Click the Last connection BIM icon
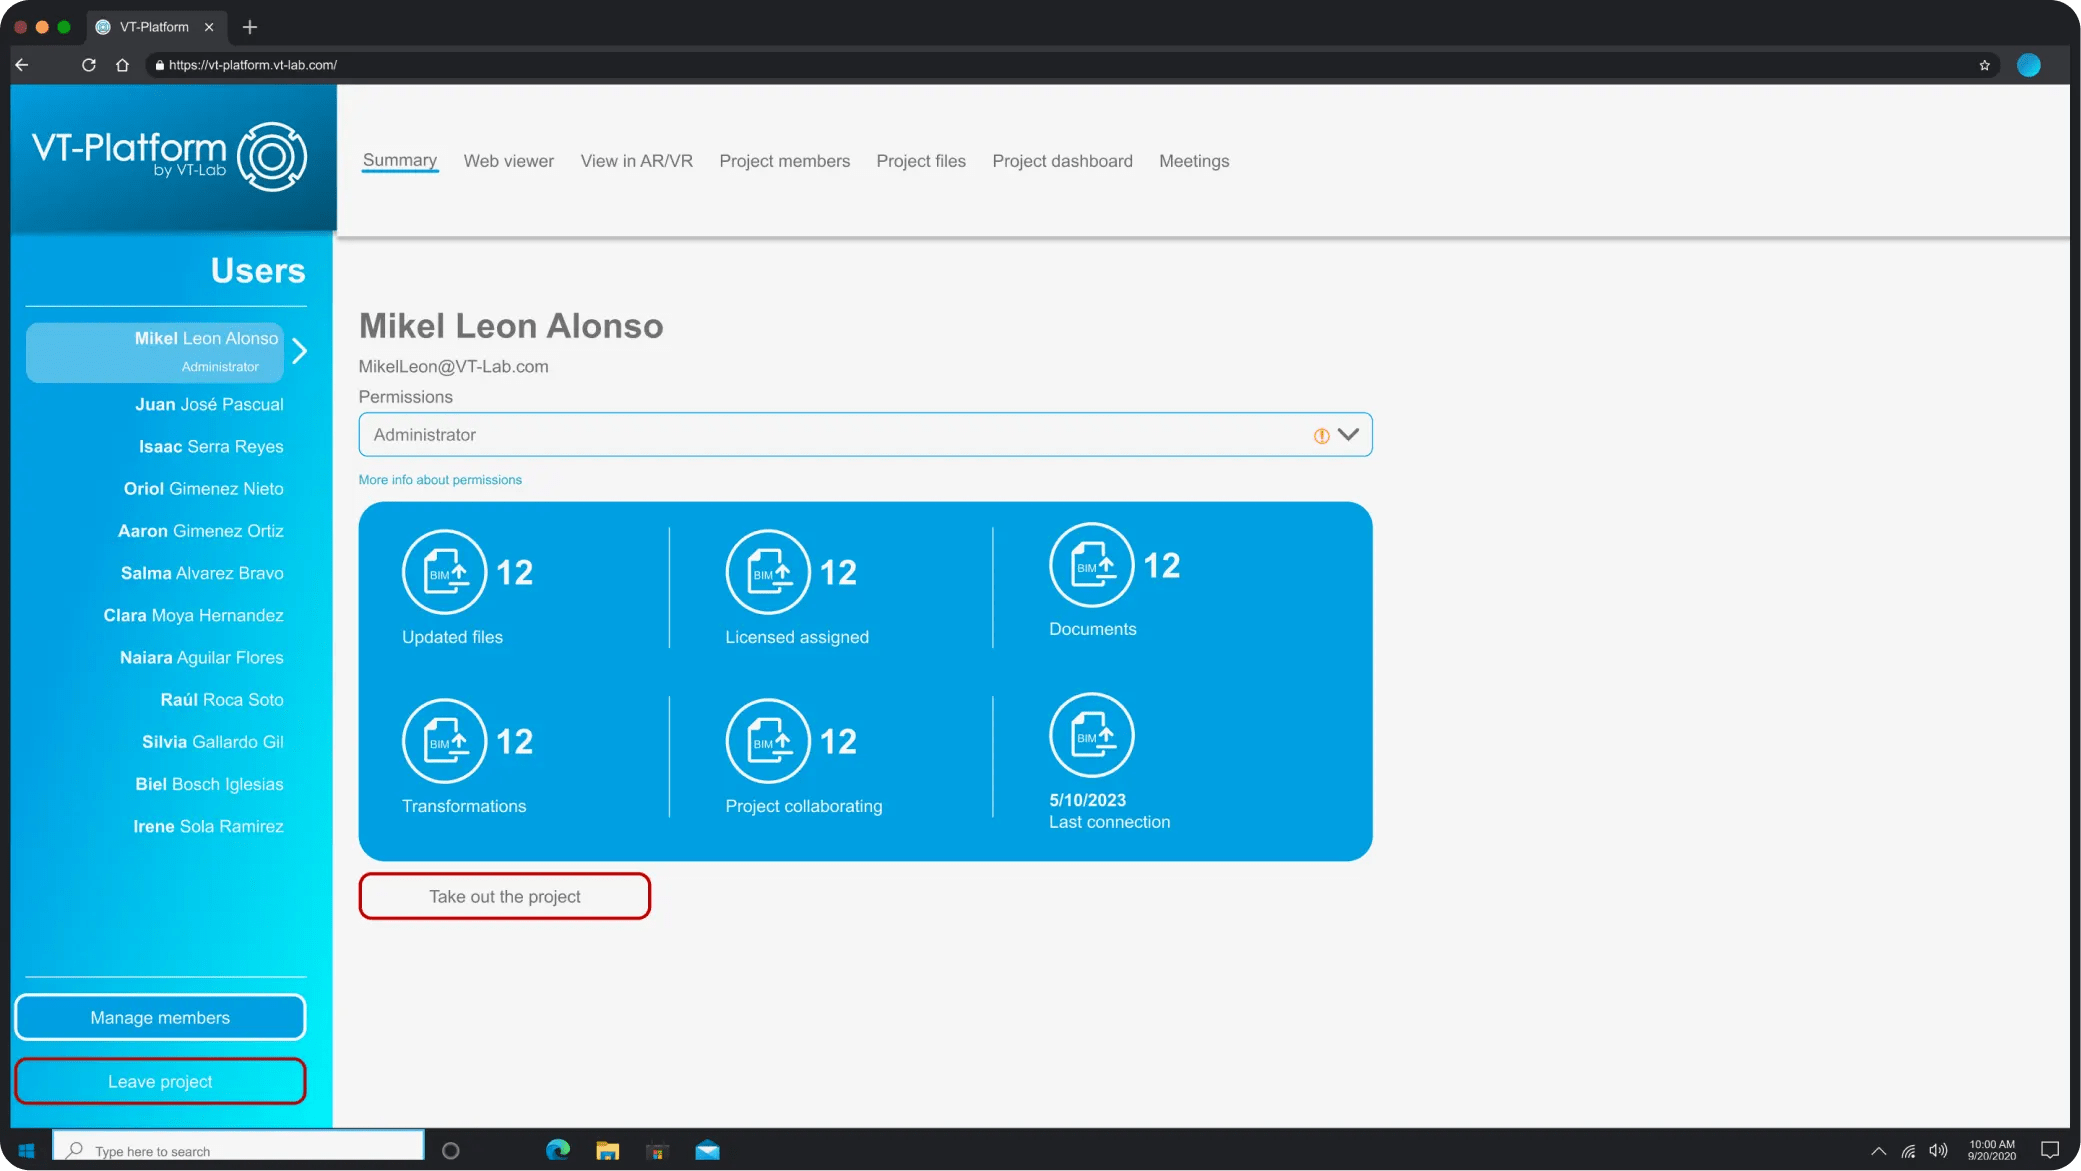Screen dimensions: 2081x1171 coord(1091,735)
